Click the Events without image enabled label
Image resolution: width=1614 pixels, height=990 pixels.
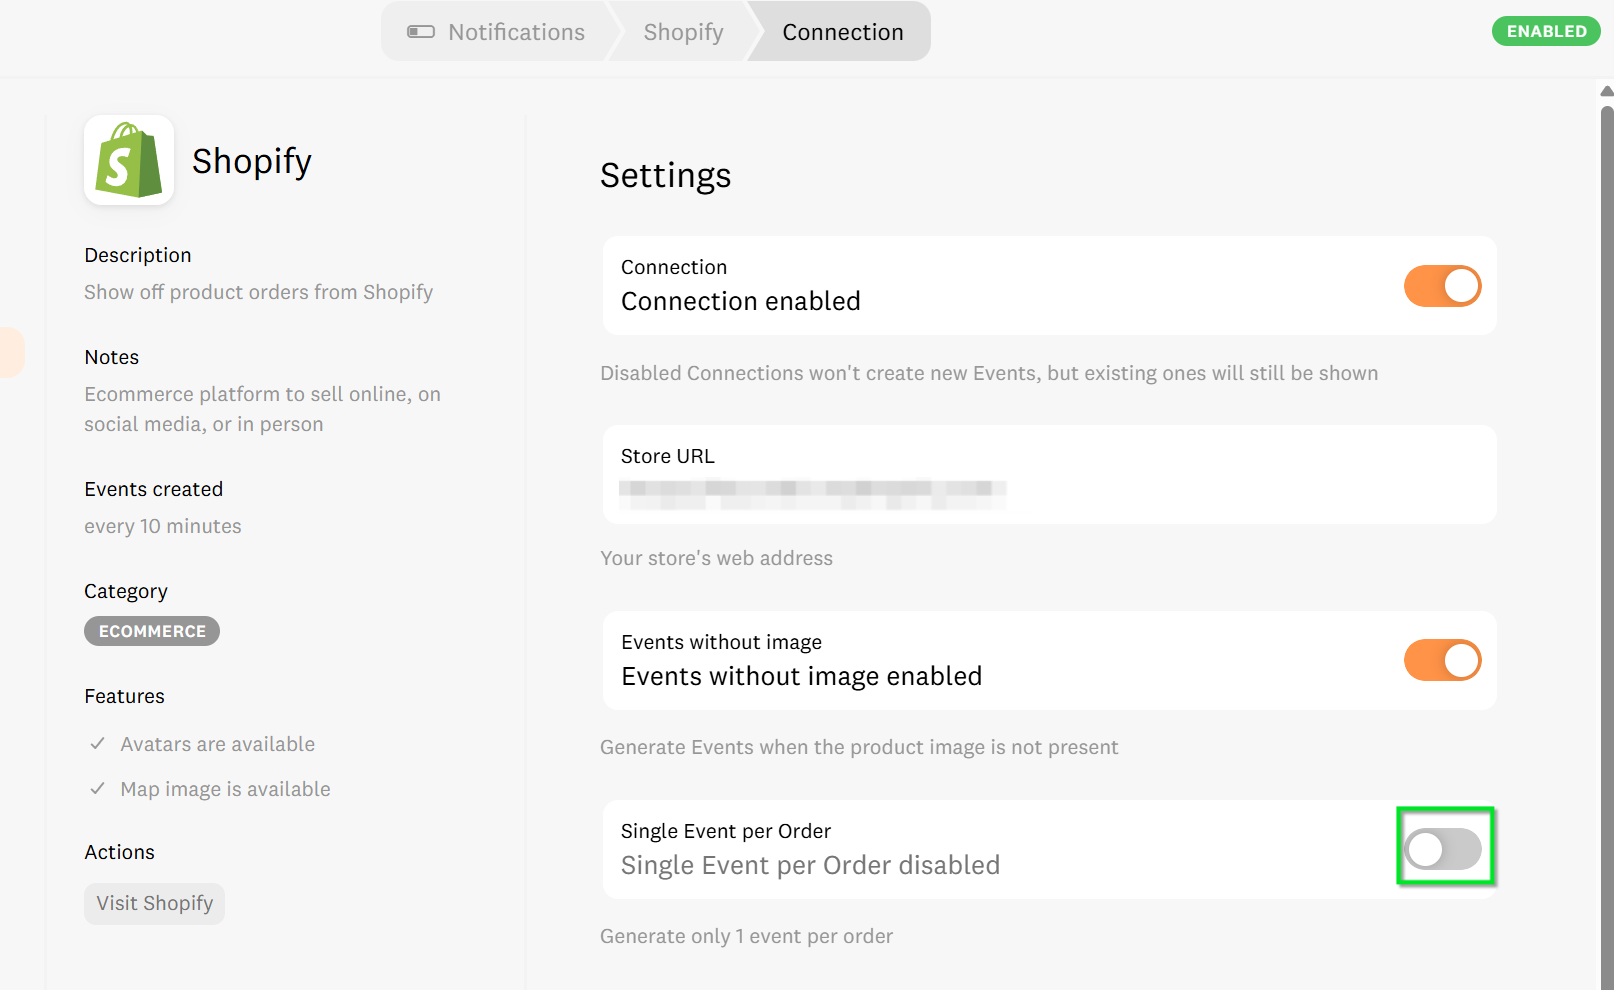(x=801, y=677)
